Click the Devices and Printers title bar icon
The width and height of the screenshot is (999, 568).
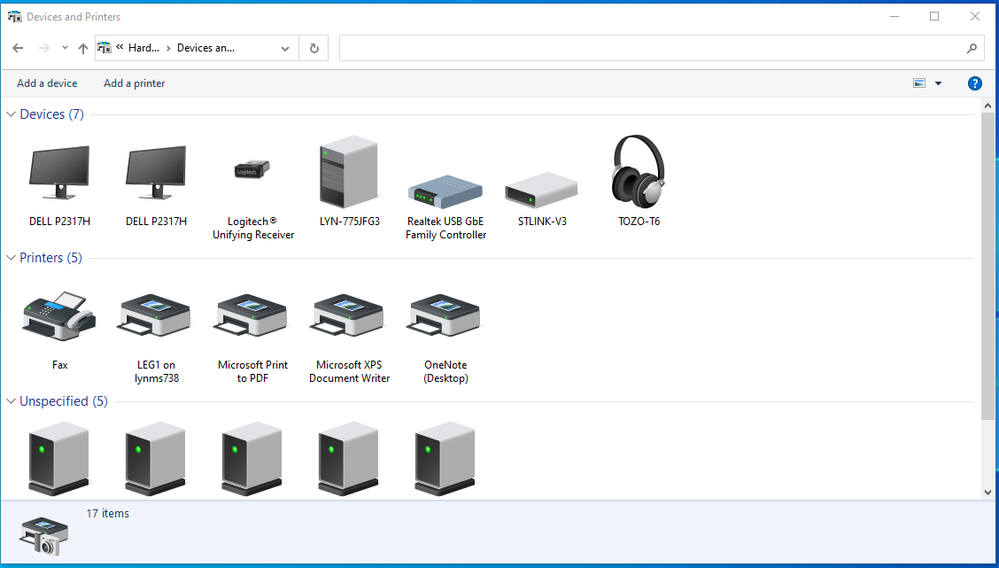coord(15,17)
